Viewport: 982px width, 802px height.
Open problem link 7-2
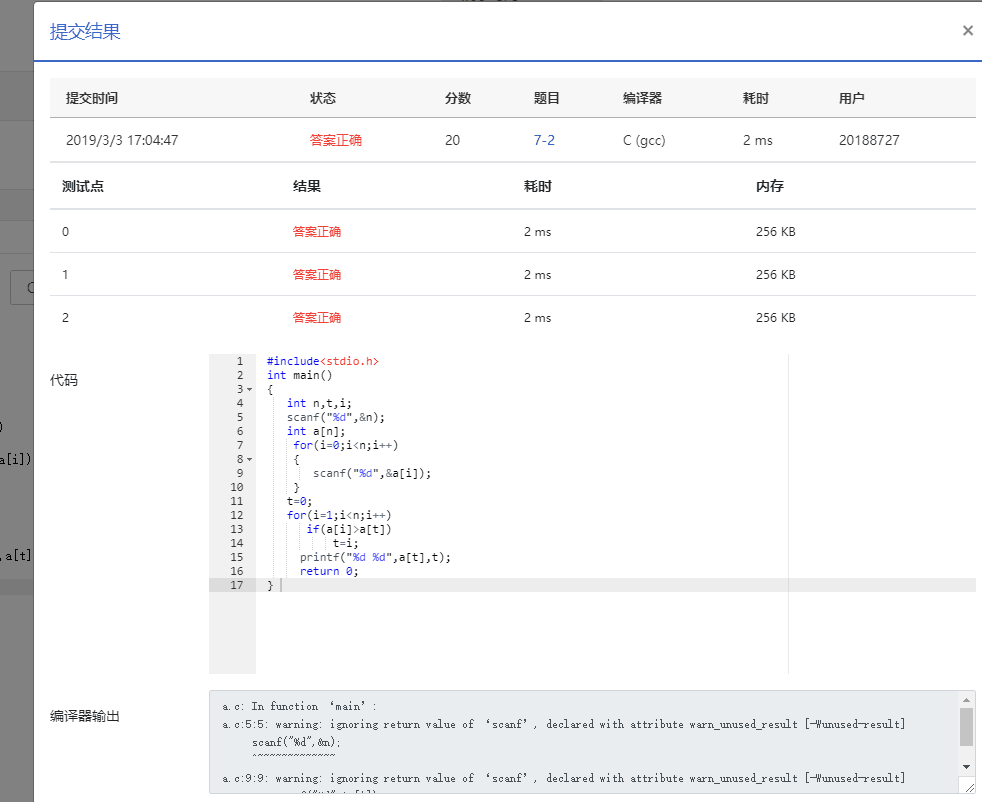click(544, 140)
